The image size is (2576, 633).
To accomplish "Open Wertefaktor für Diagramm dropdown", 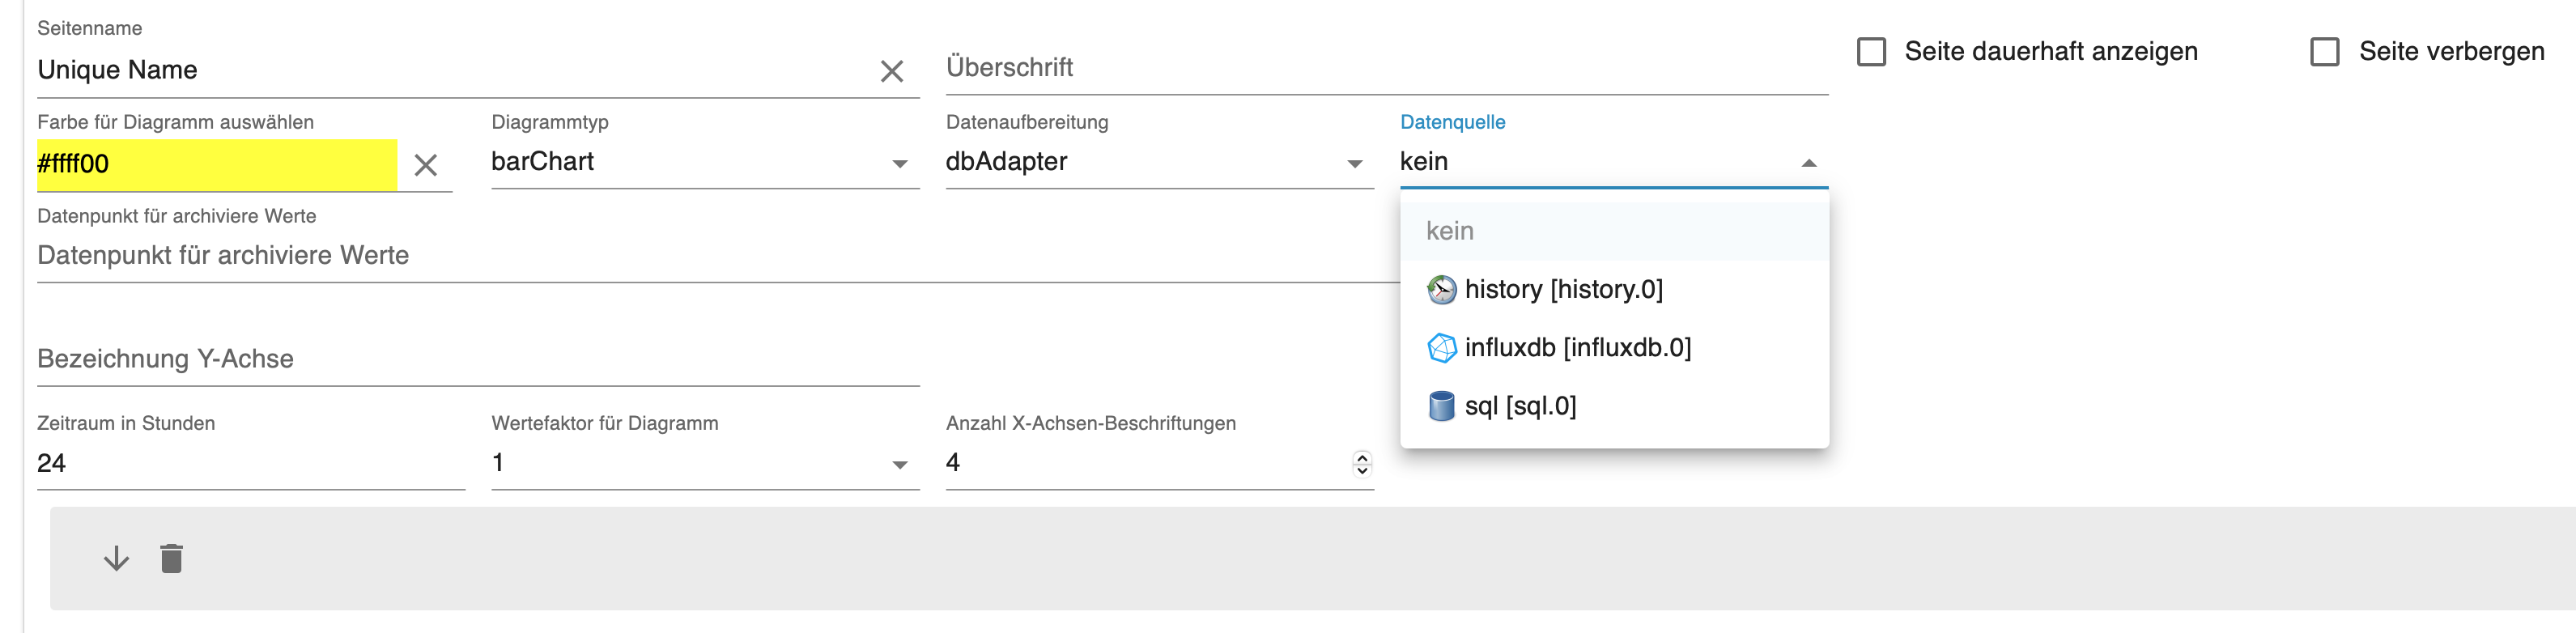I will [x=705, y=463].
